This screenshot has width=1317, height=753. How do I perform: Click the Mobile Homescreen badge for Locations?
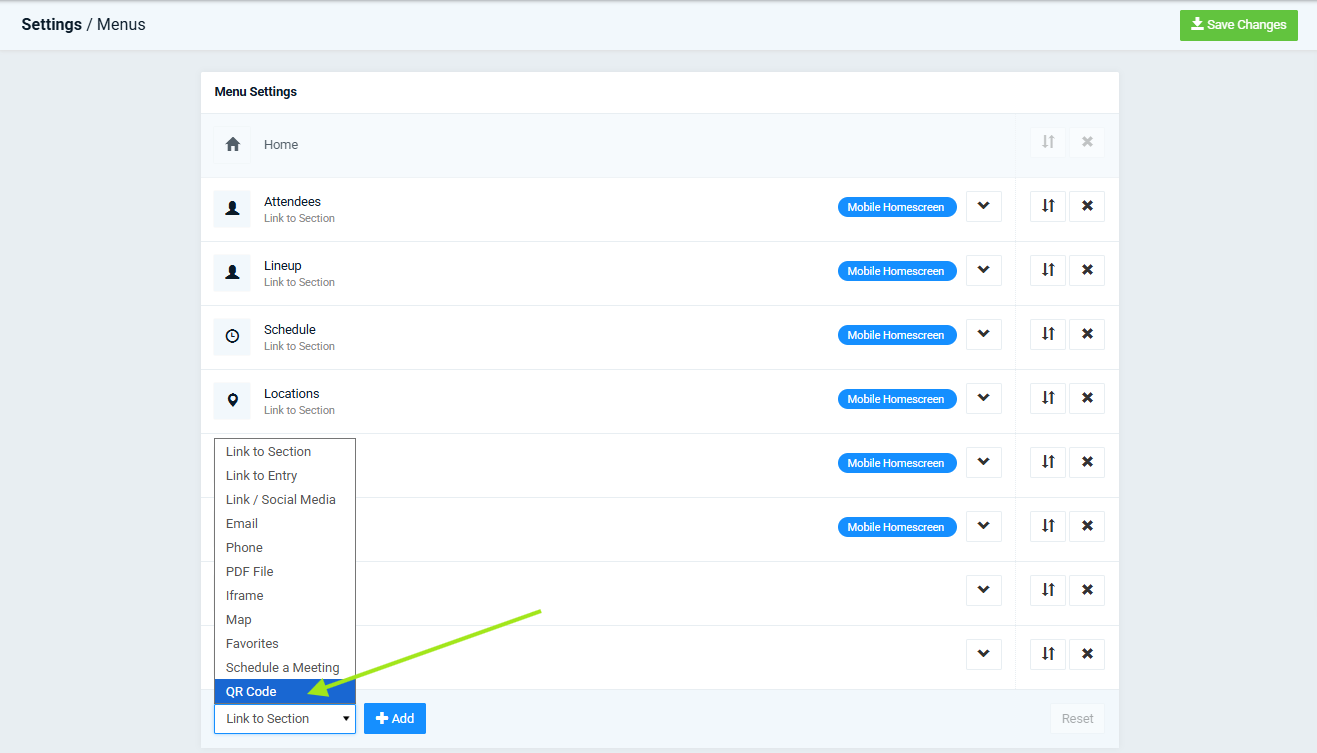897,399
